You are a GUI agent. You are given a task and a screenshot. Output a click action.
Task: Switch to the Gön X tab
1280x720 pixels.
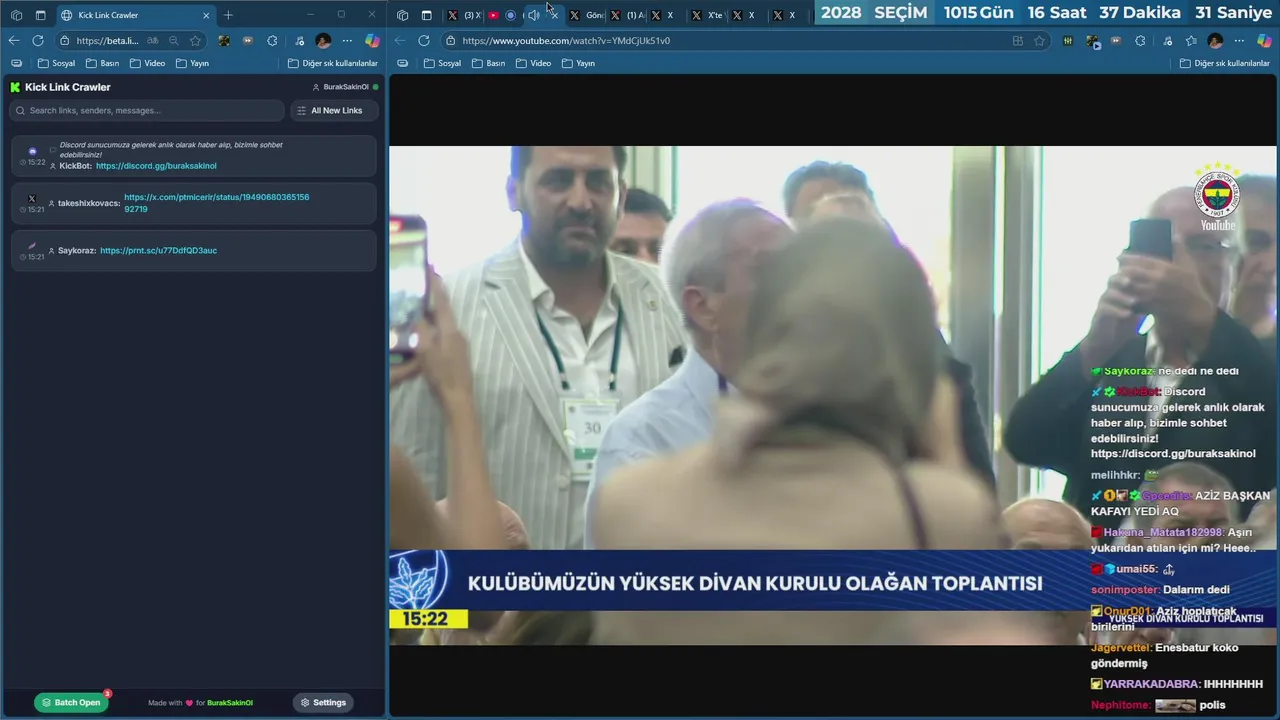pos(587,15)
